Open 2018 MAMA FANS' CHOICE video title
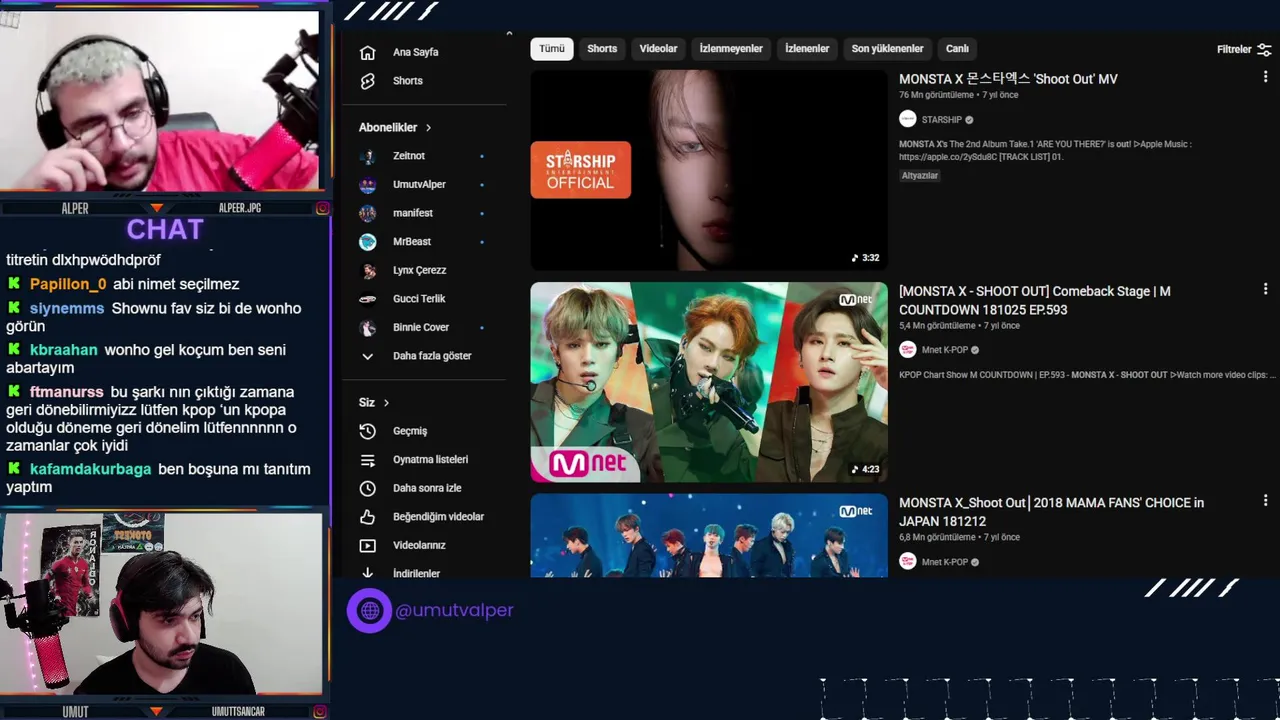The image size is (1280, 720). point(1051,512)
